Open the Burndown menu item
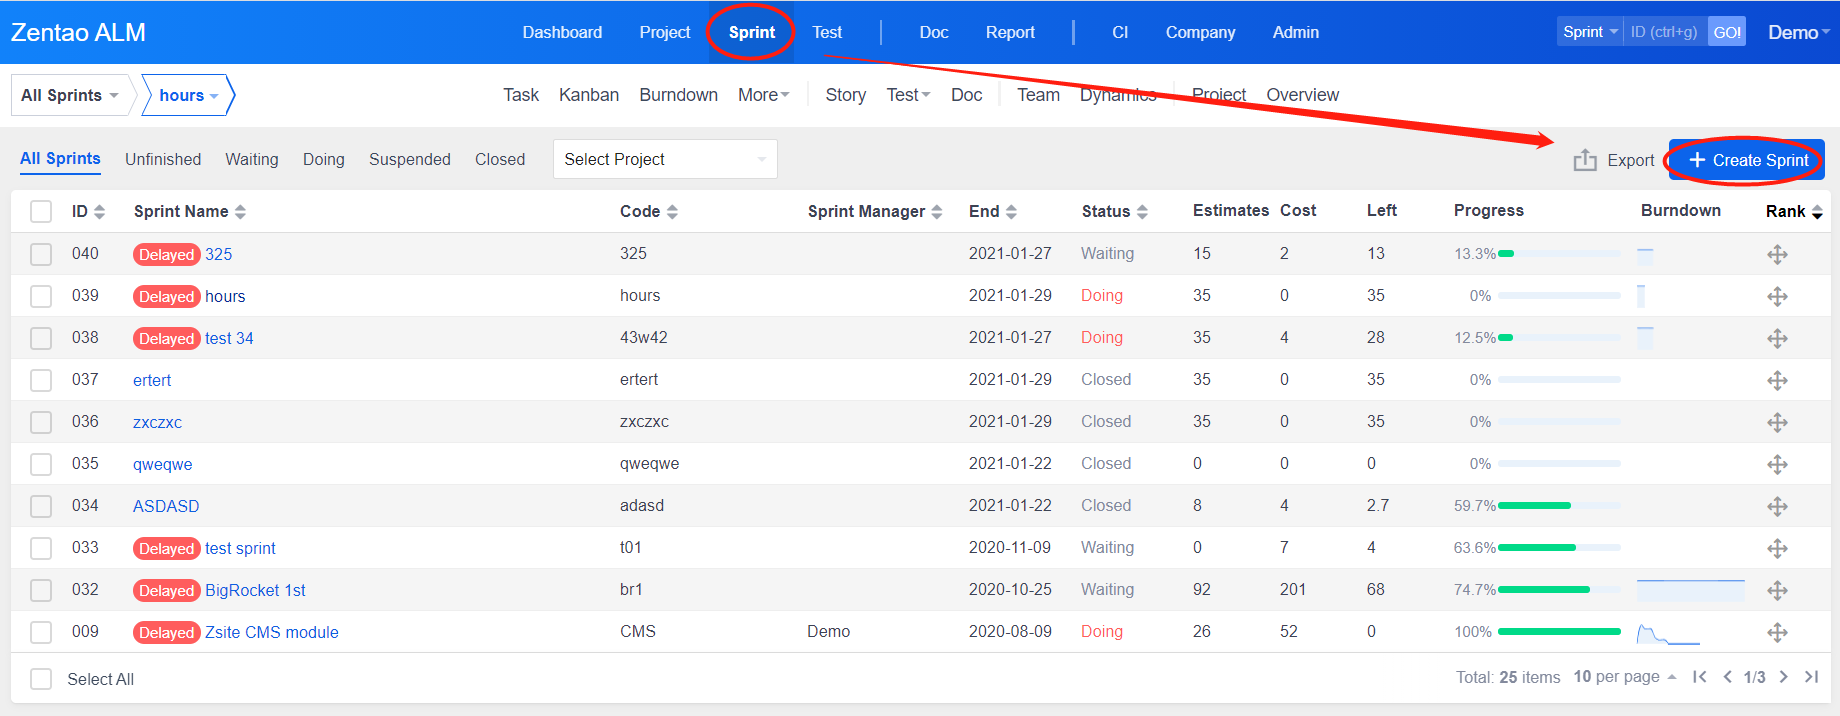This screenshot has height=716, width=1840. [x=678, y=95]
